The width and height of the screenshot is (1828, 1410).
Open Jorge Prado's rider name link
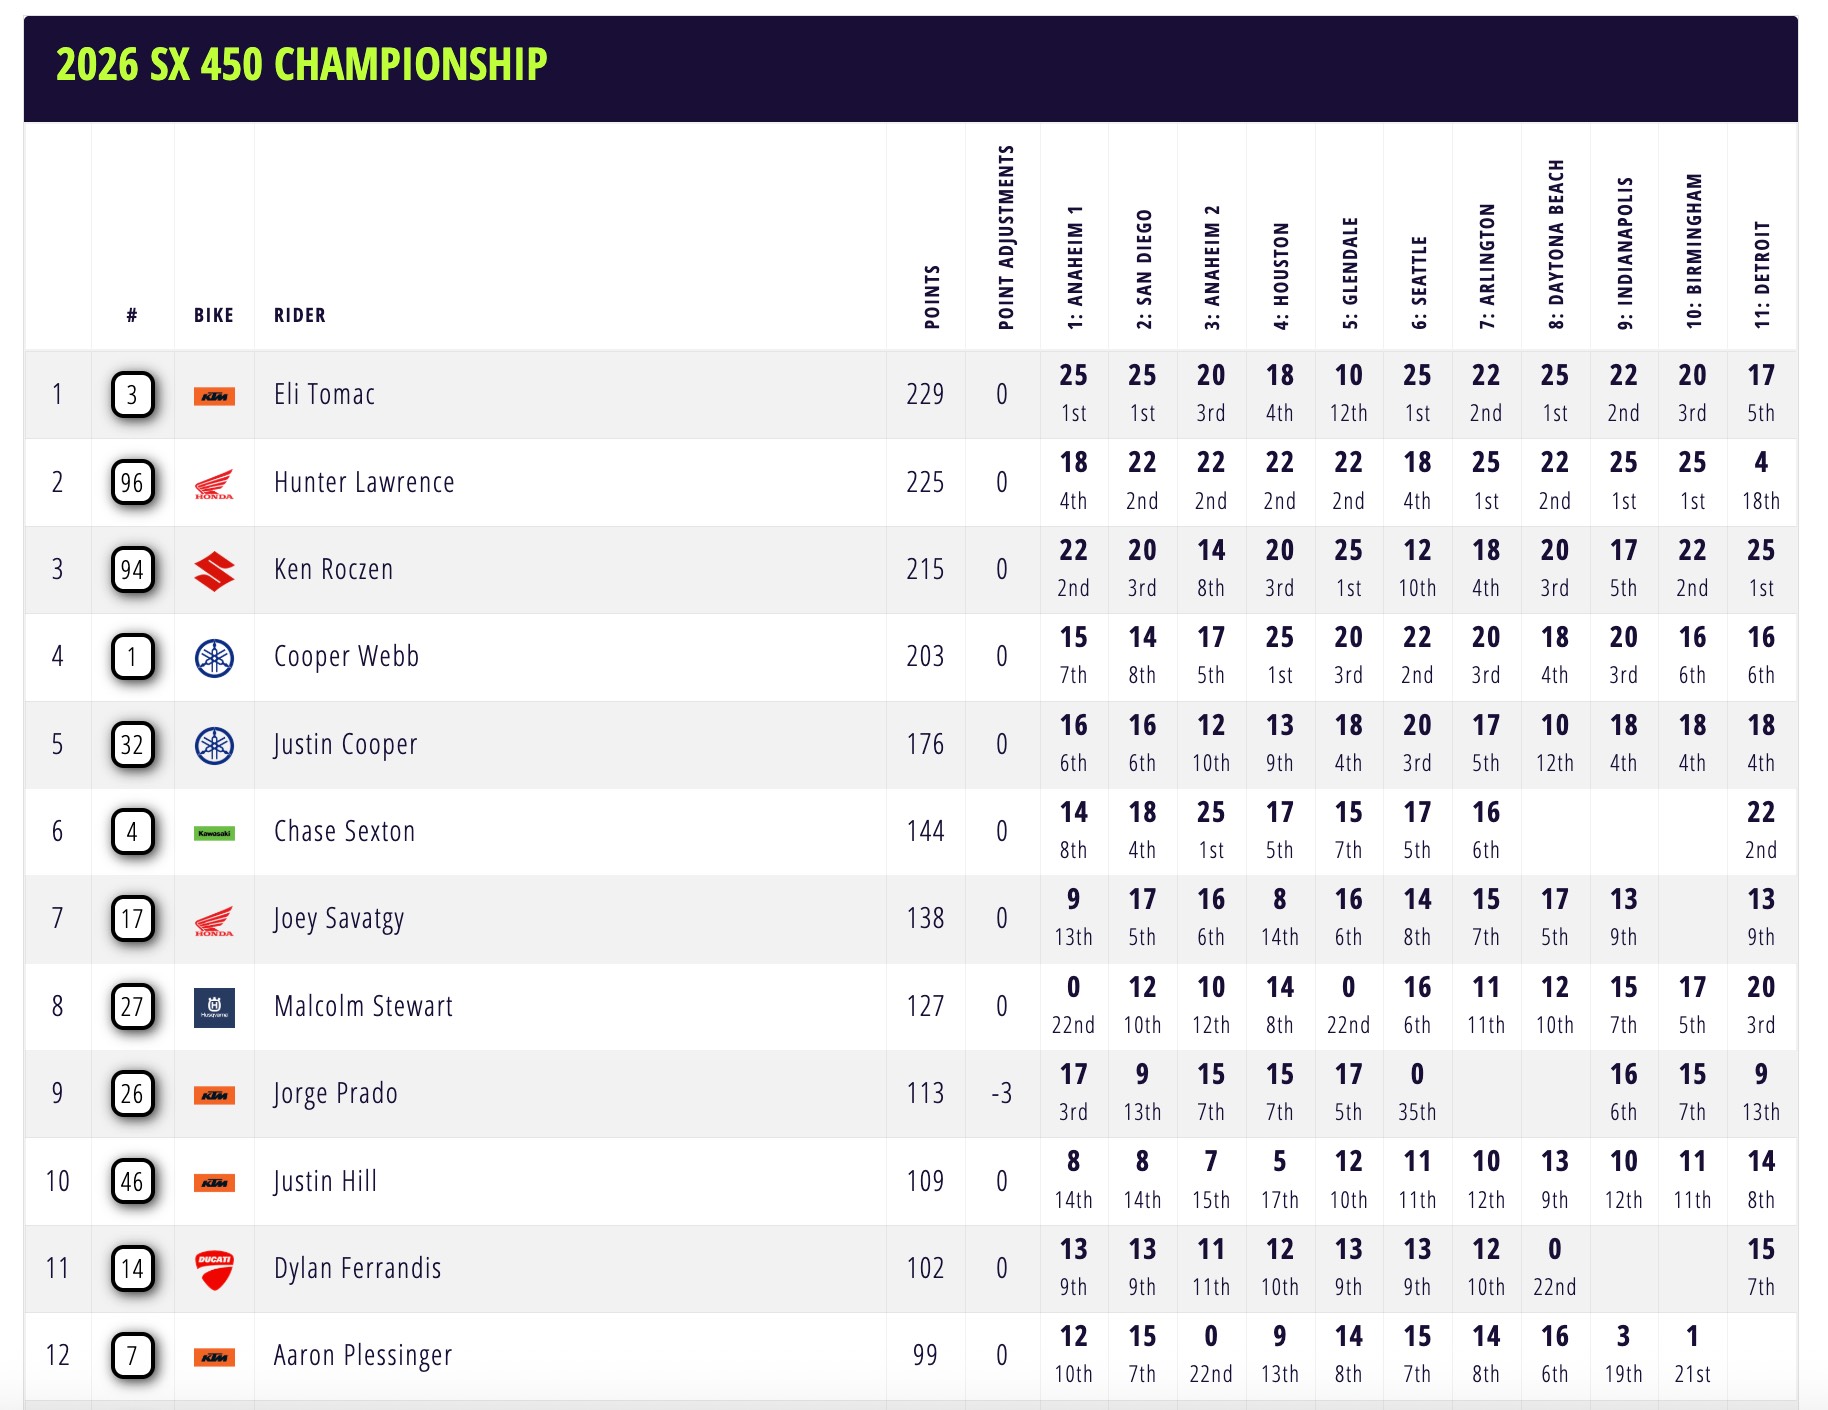335,1094
